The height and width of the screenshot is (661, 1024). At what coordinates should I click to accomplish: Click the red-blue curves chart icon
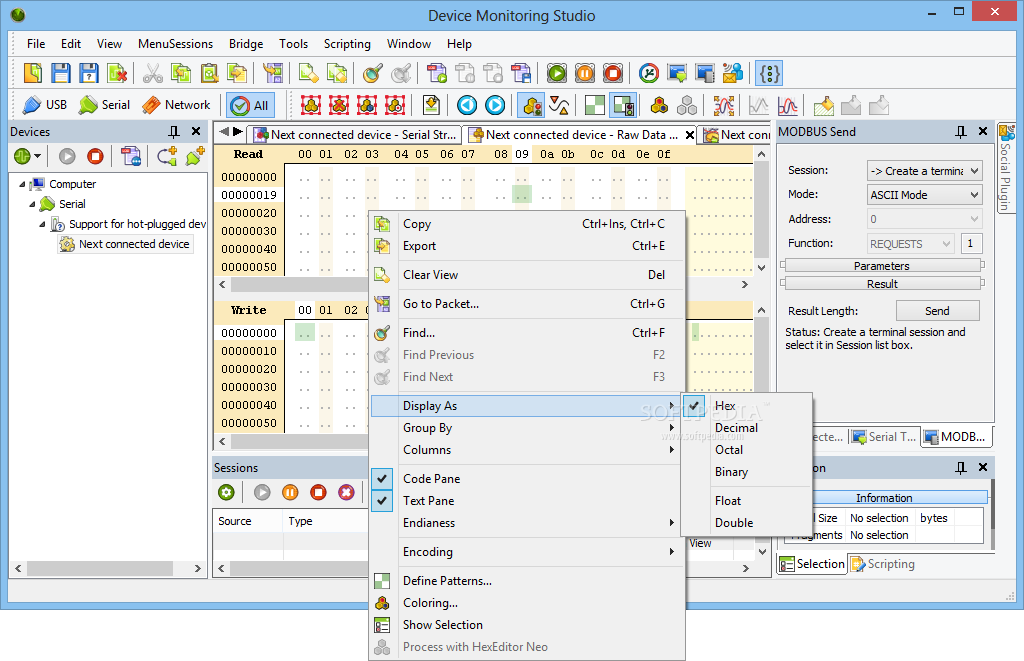point(788,105)
